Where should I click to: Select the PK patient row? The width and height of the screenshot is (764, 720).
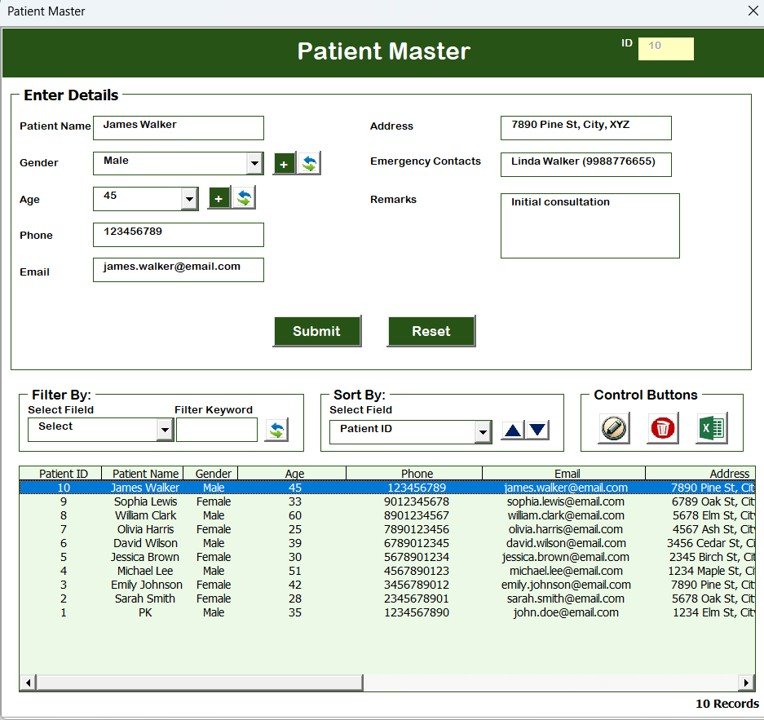coord(387,613)
